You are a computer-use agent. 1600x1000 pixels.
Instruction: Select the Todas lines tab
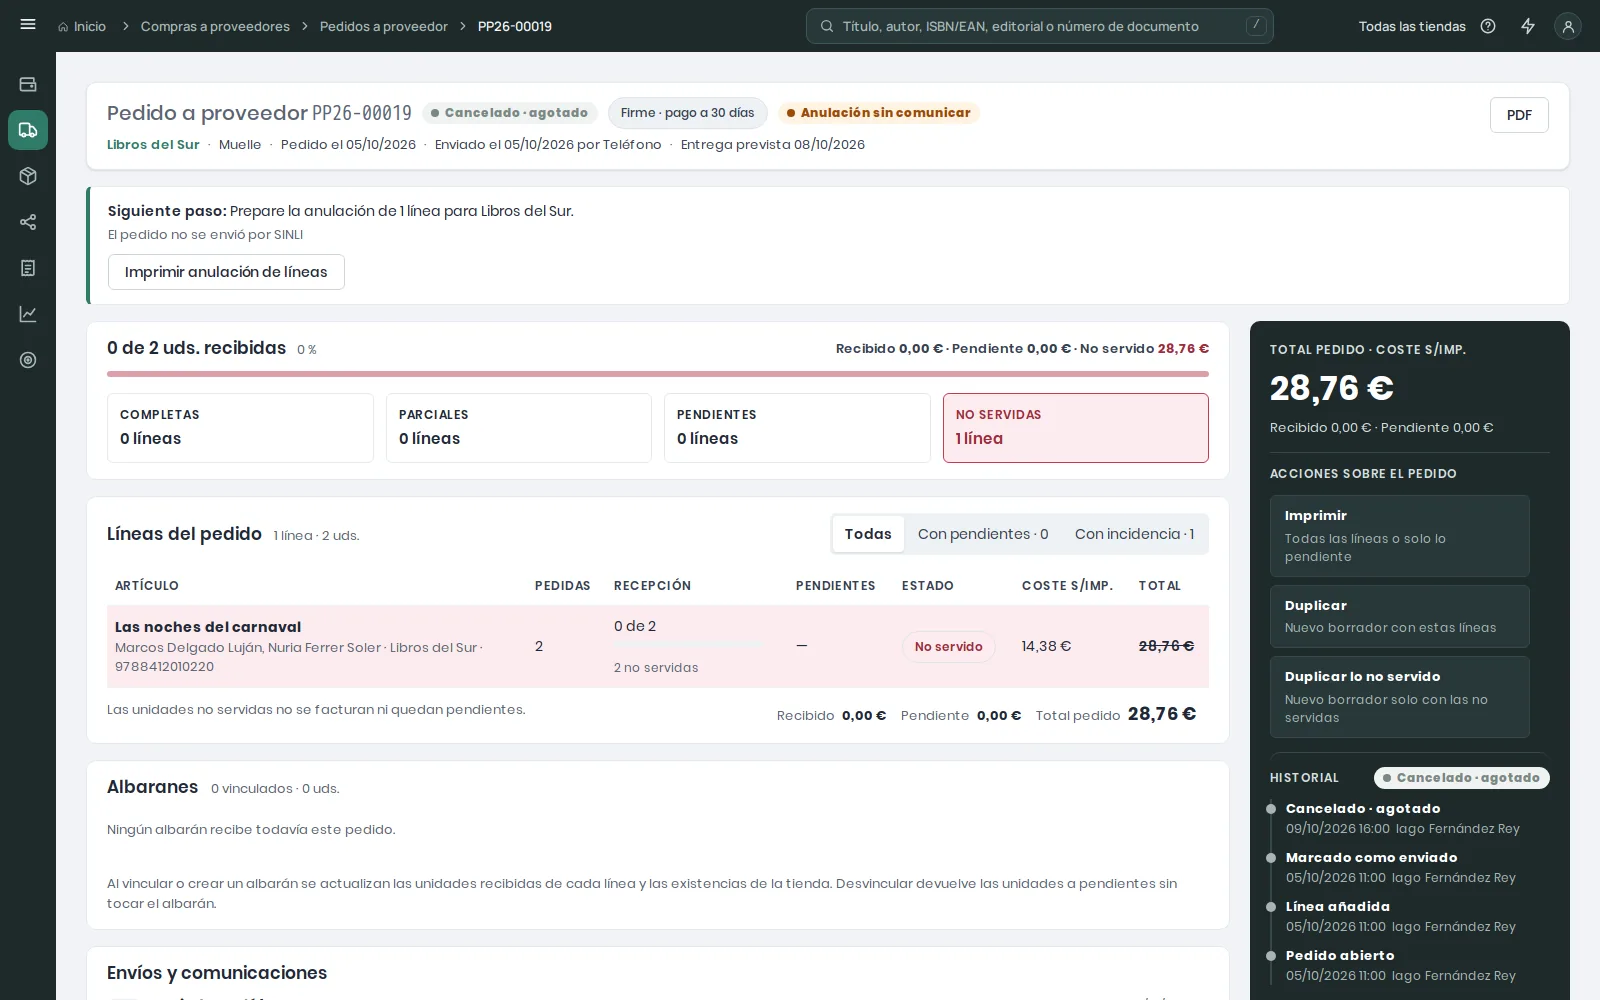point(868,534)
